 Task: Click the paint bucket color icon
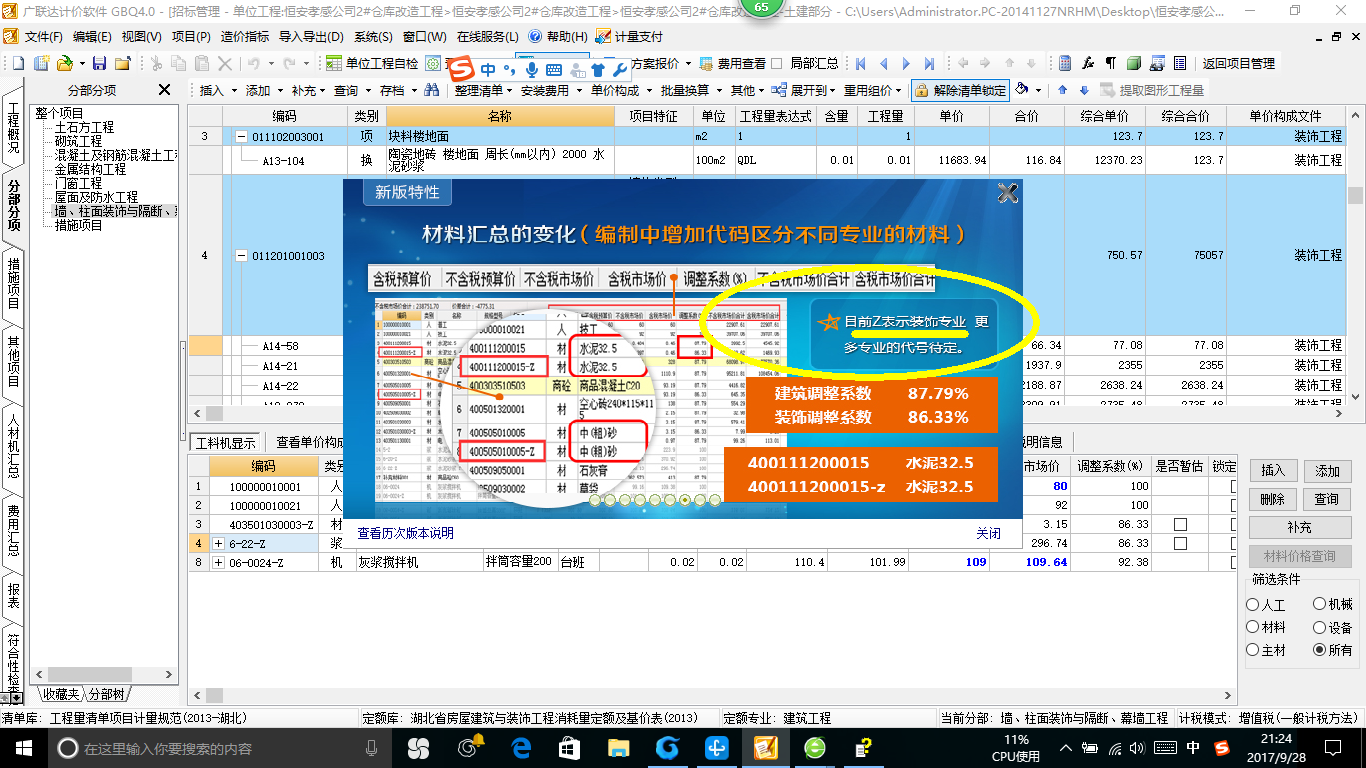pos(1021,90)
